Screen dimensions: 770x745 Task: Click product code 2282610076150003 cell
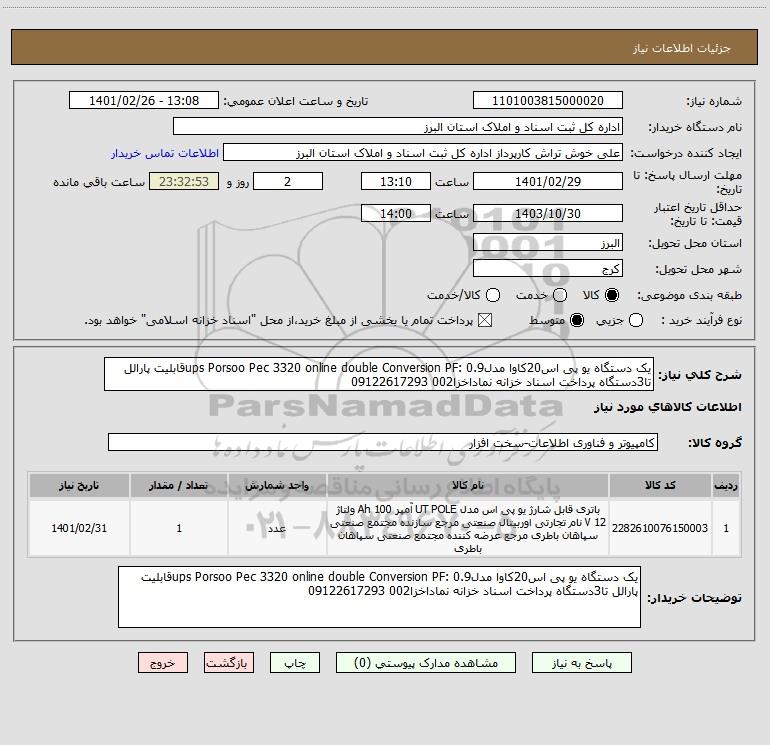coord(660,528)
